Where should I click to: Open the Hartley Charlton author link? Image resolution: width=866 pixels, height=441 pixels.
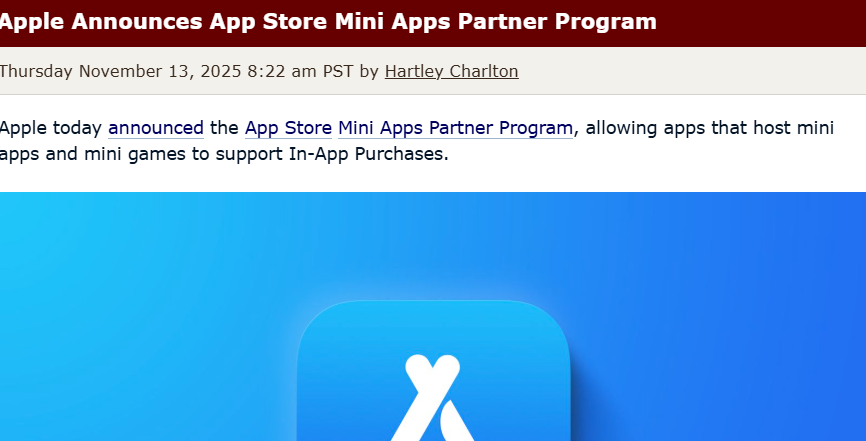[x=451, y=71]
